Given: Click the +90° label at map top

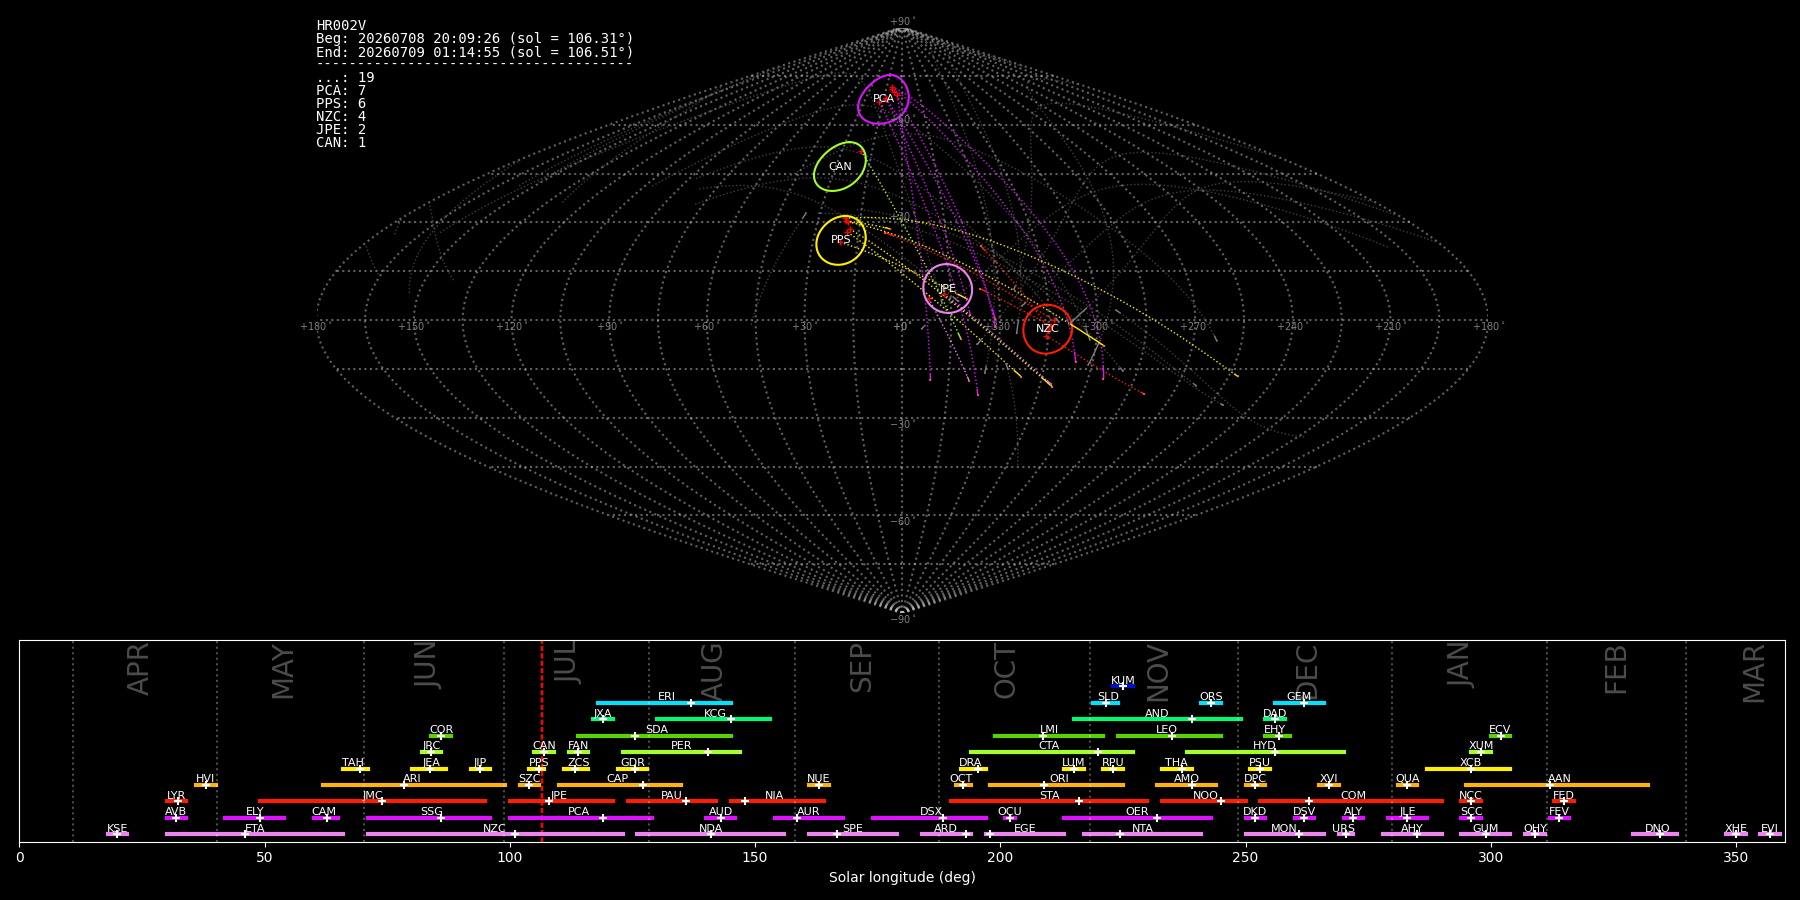Looking at the screenshot, I should pyautogui.click(x=902, y=22).
